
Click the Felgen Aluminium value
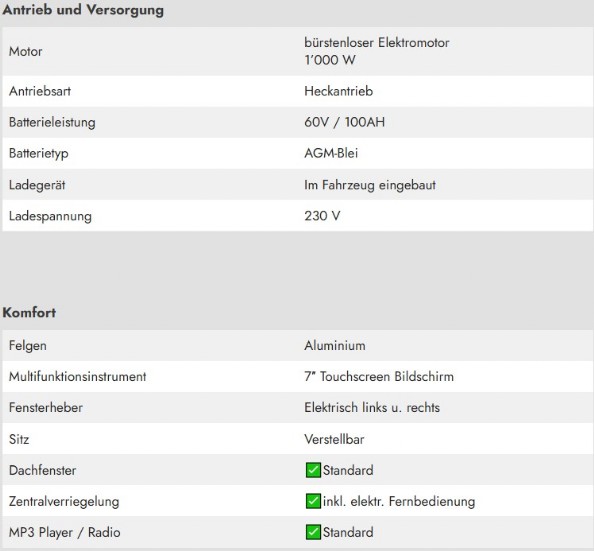pyautogui.click(x=335, y=346)
